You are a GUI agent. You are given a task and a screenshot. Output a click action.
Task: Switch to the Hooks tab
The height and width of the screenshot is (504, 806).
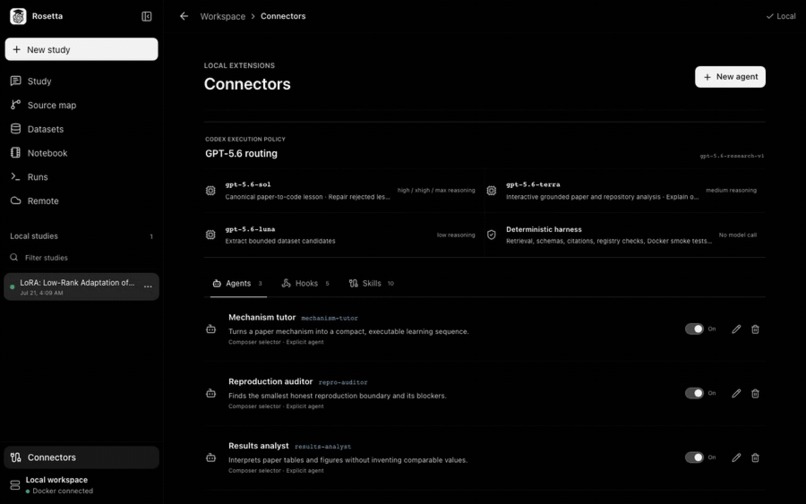click(306, 283)
